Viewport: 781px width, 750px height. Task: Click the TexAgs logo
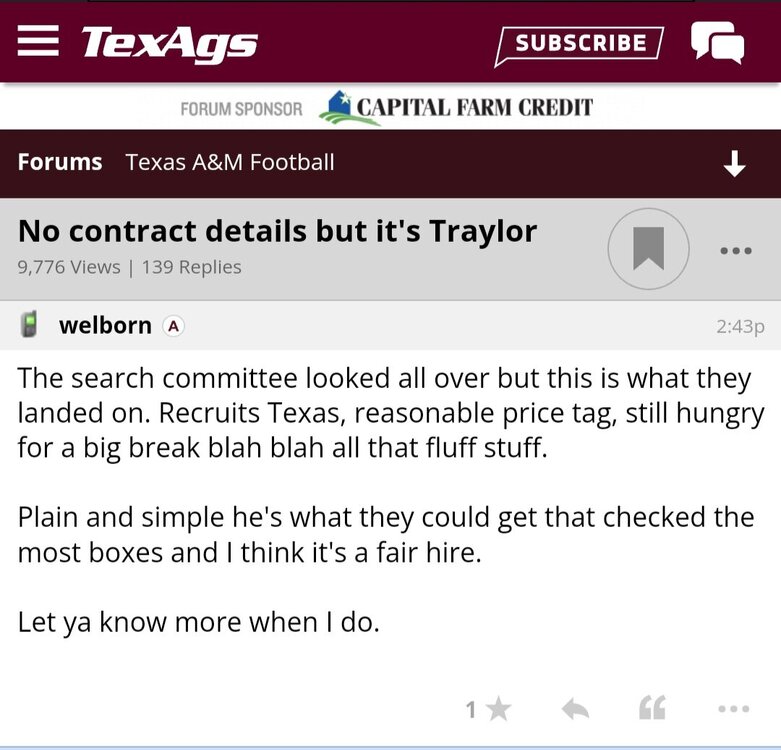(x=169, y=43)
